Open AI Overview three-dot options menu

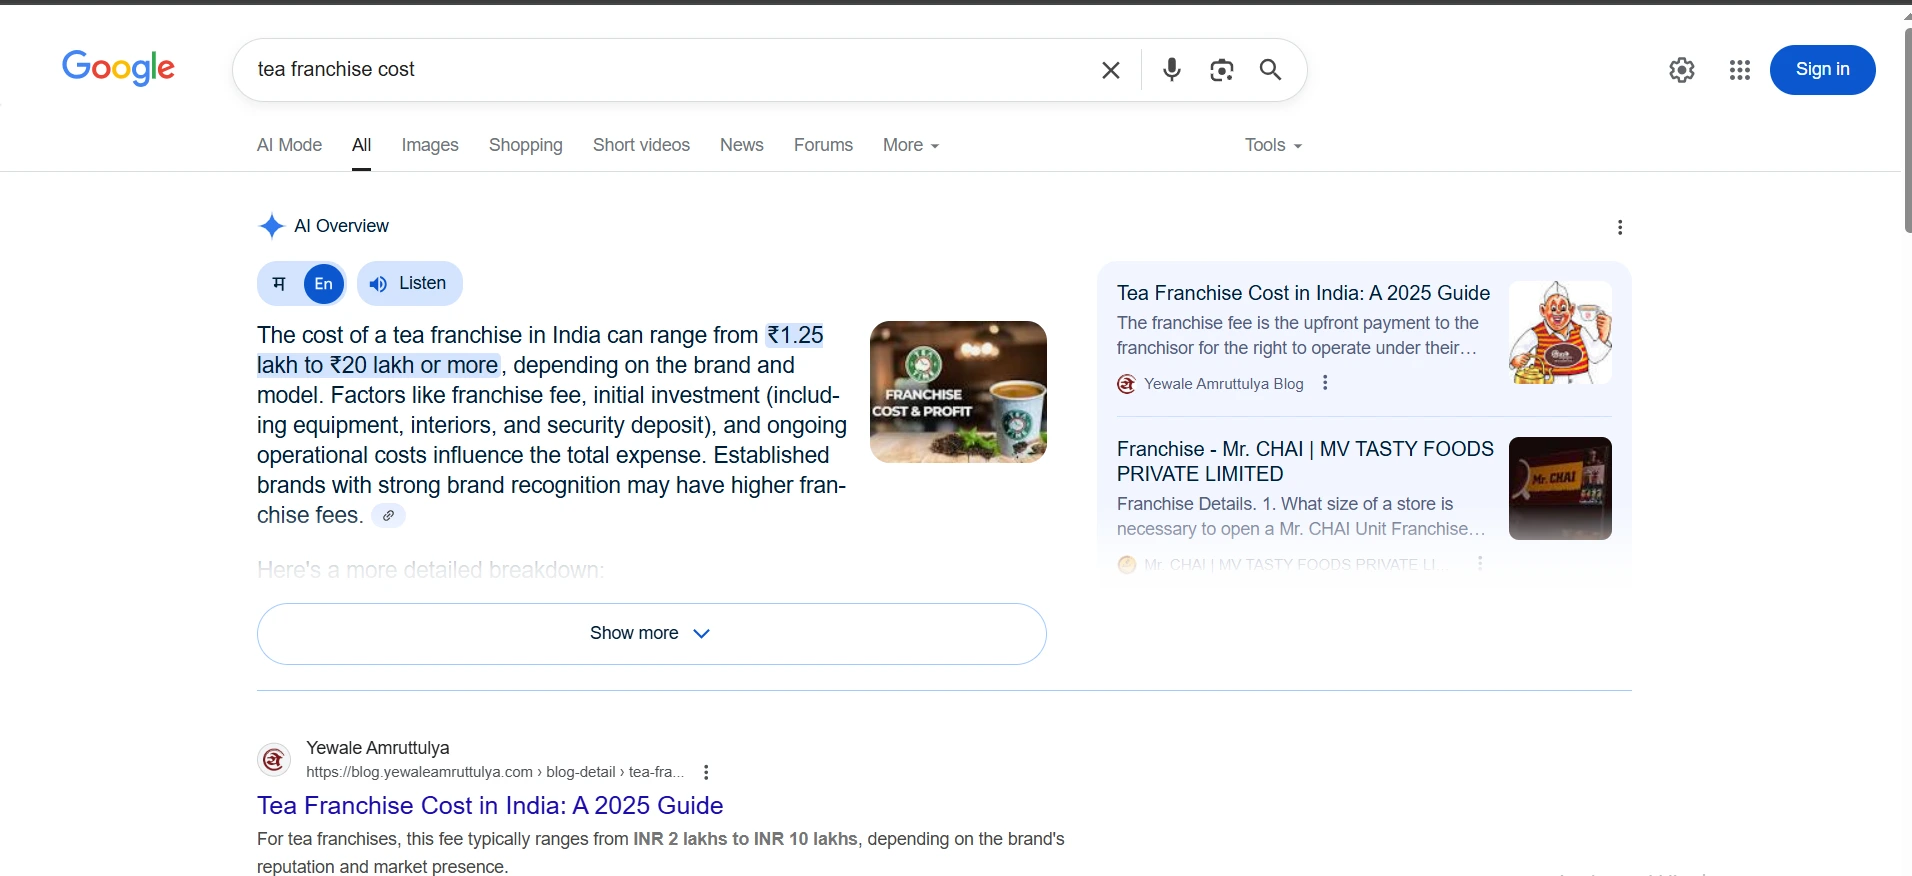coord(1620,227)
